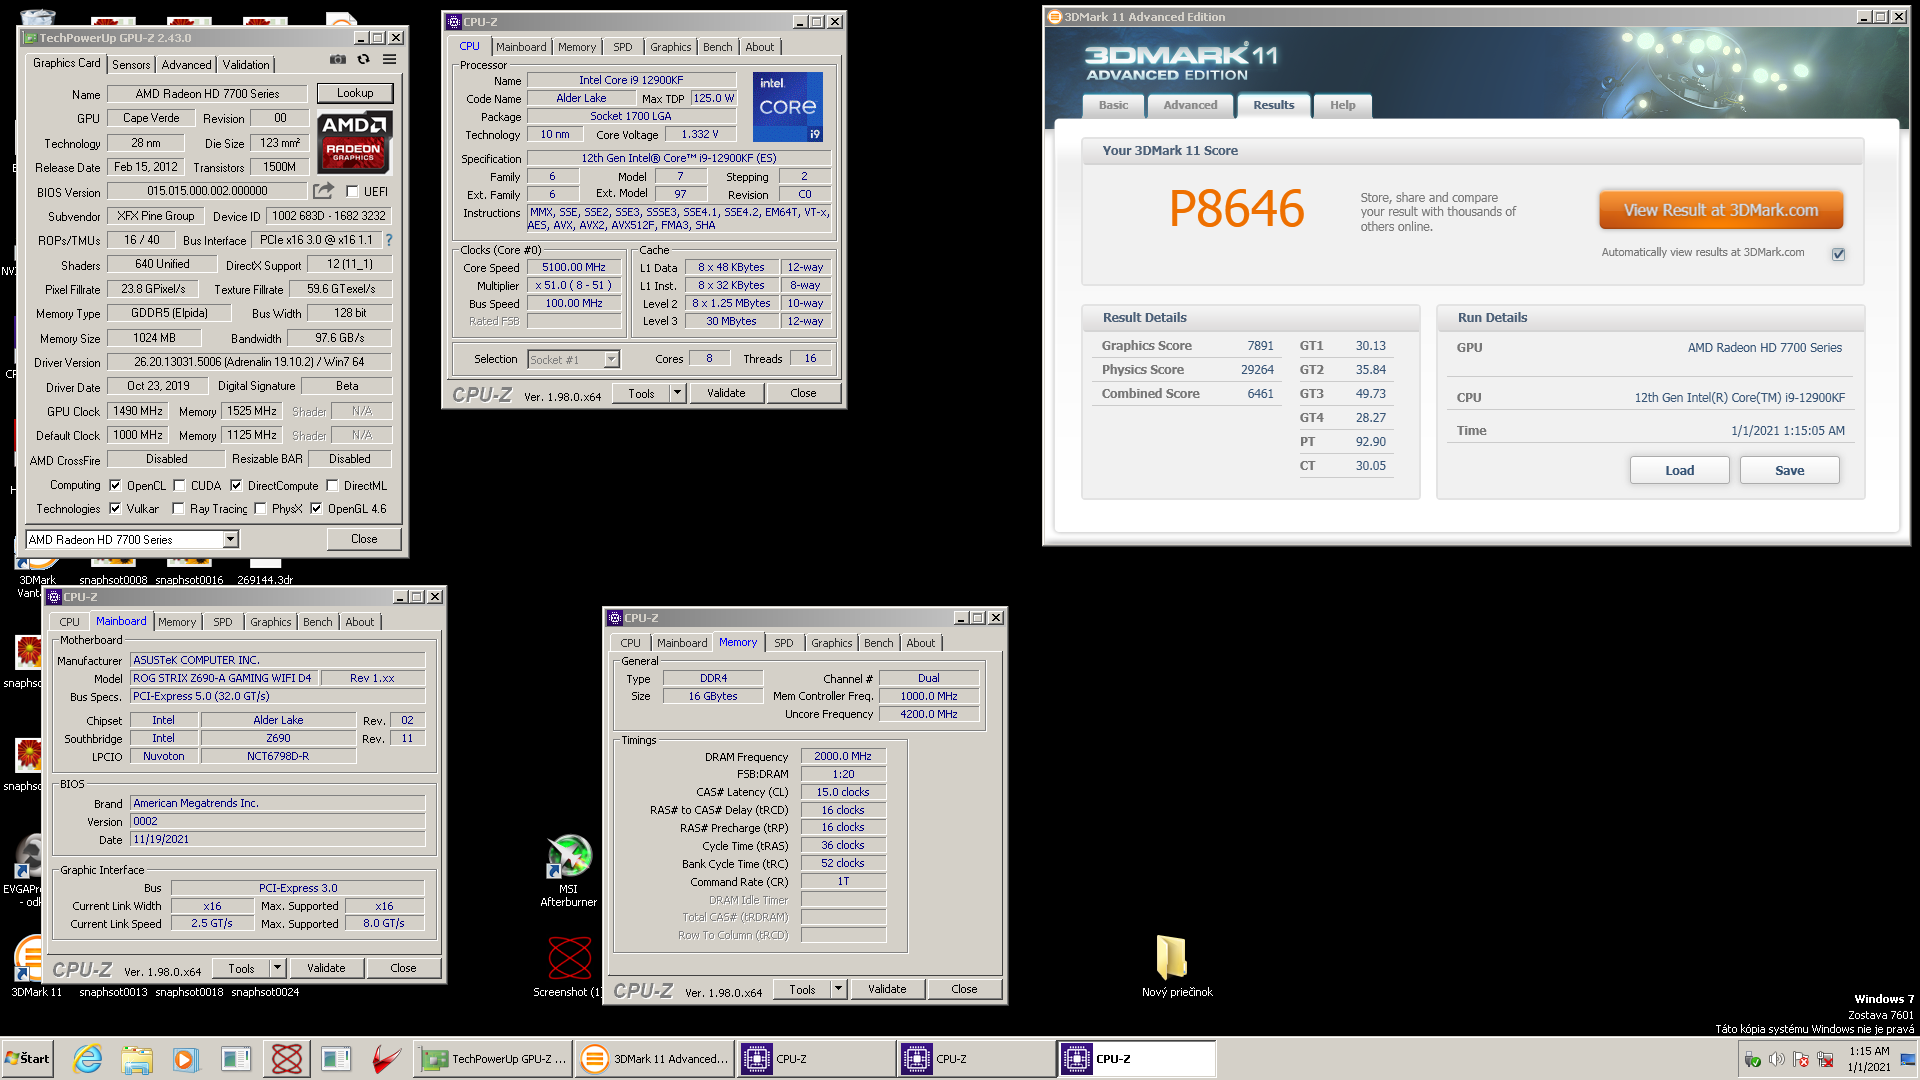Click Driver Version field in GPU-Z
The width and height of the screenshot is (1920, 1080).
[x=249, y=362]
